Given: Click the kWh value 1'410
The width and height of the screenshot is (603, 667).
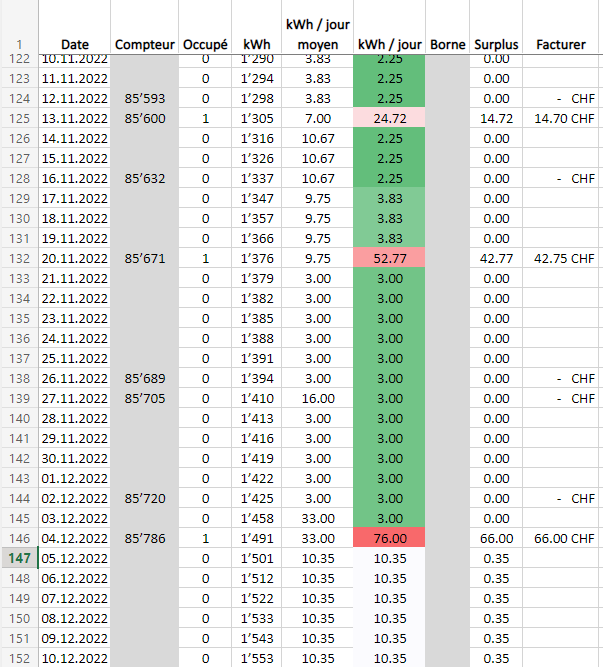Looking at the screenshot, I should point(256,398).
